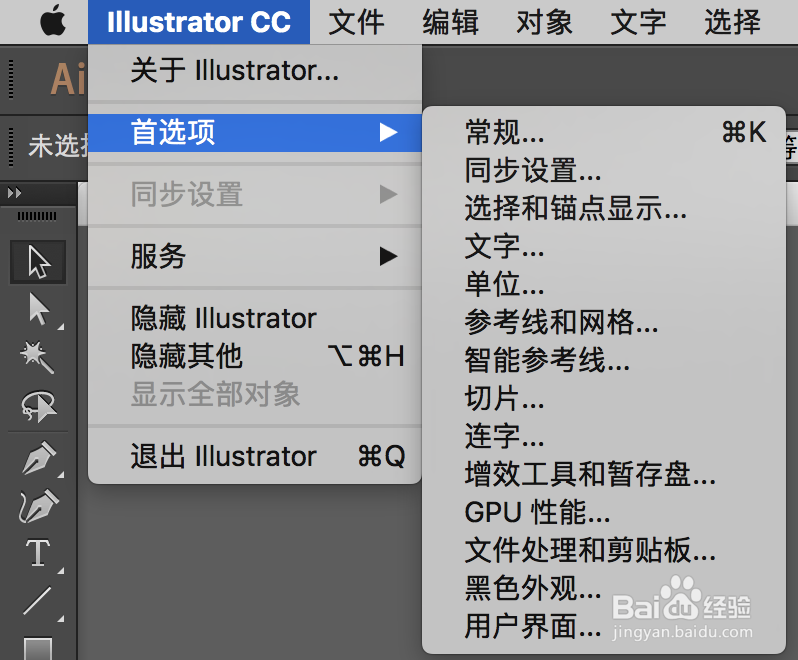Click the Ai application logo
Image resolution: width=798 pixels, height=660 pixels.
tap(68, 79)
